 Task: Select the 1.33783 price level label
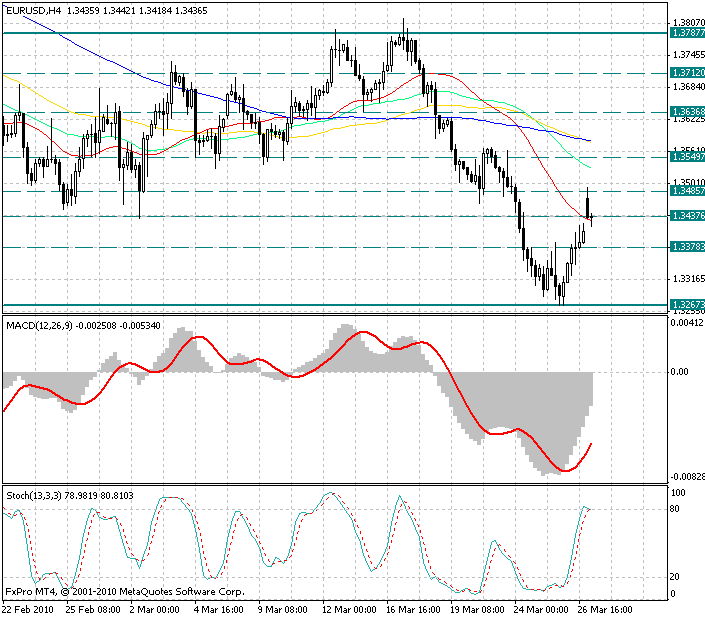click(x=690, y=246)
